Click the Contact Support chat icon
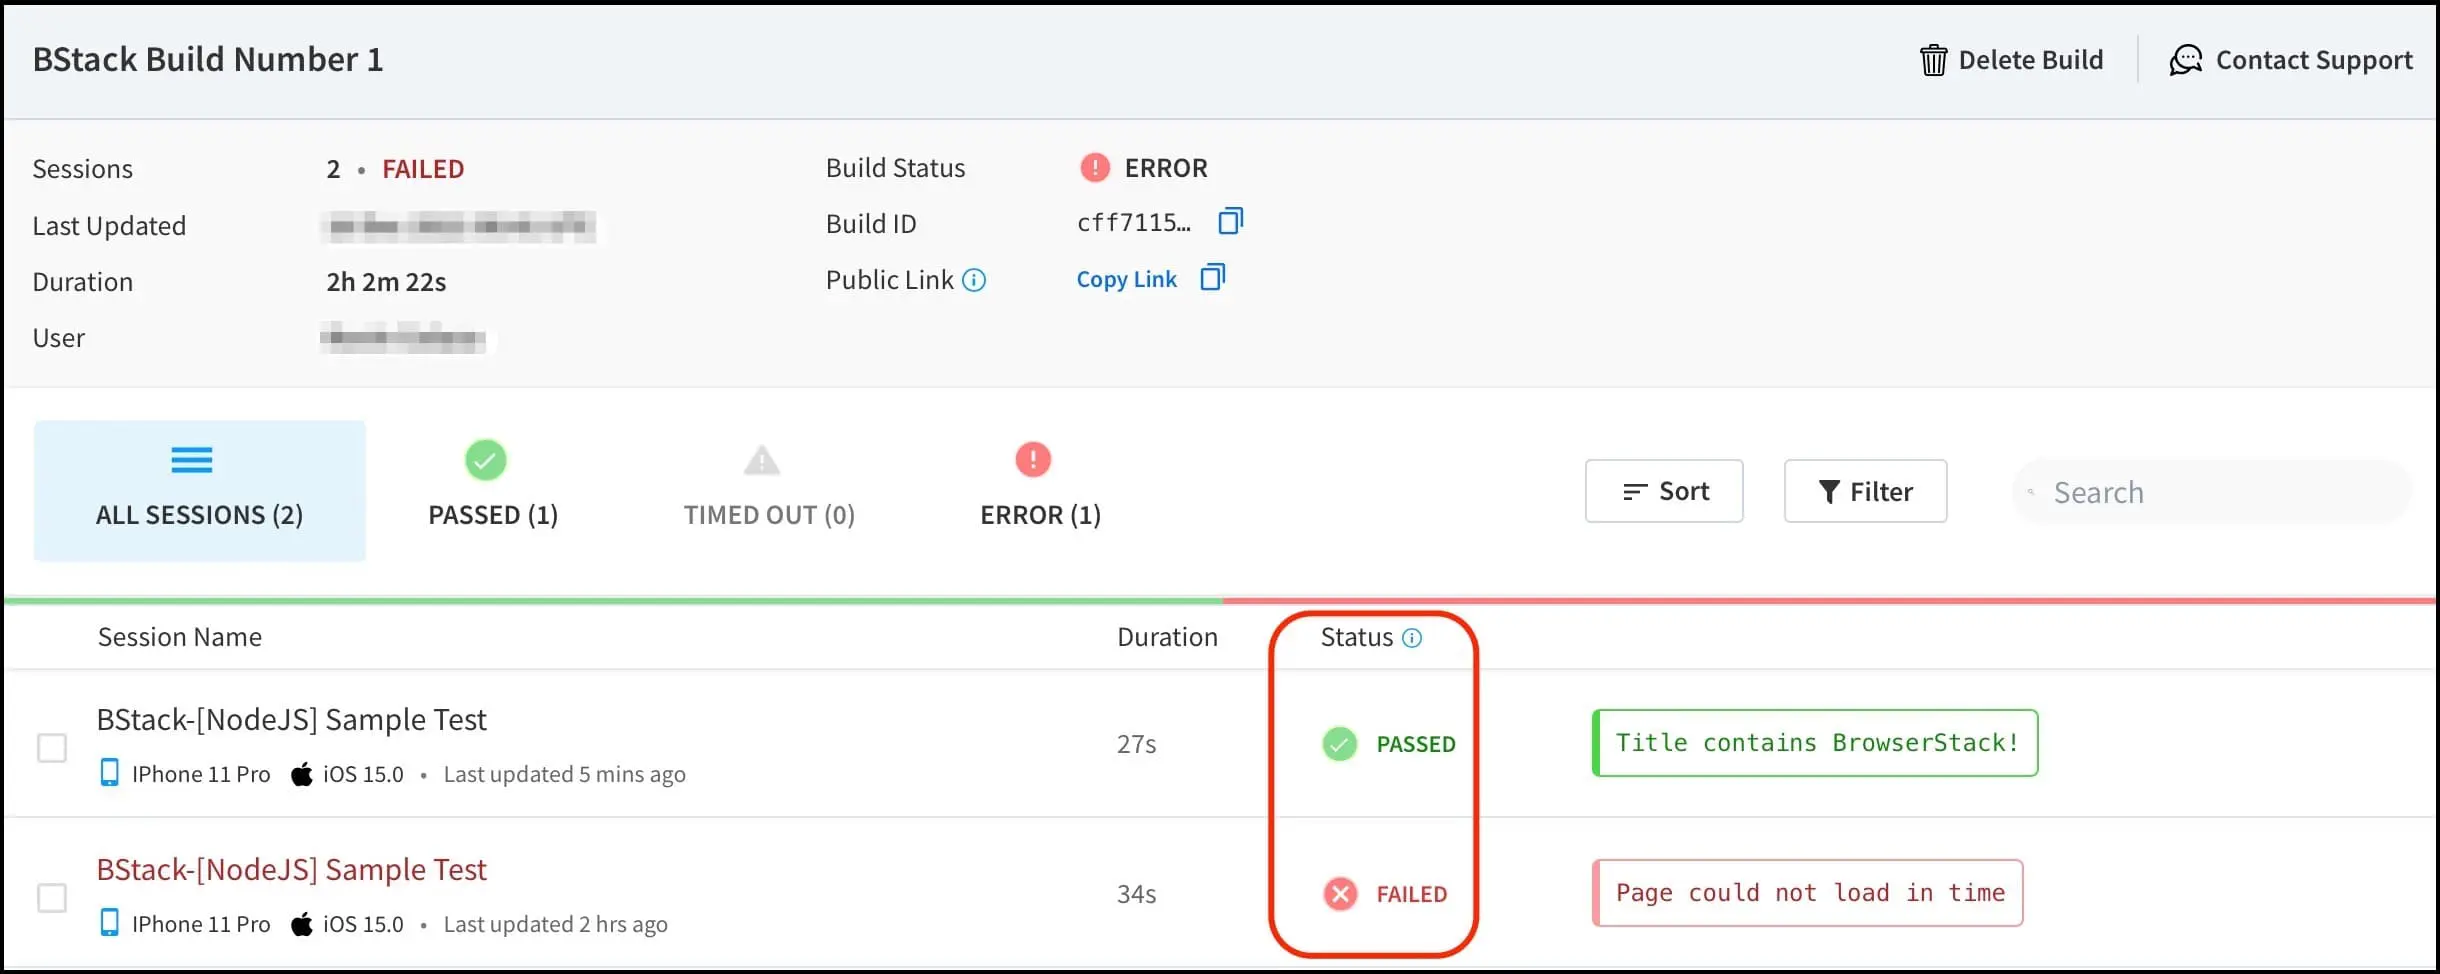Image resolution: width=2440 pixels, height=974 pixels. 2185,60
